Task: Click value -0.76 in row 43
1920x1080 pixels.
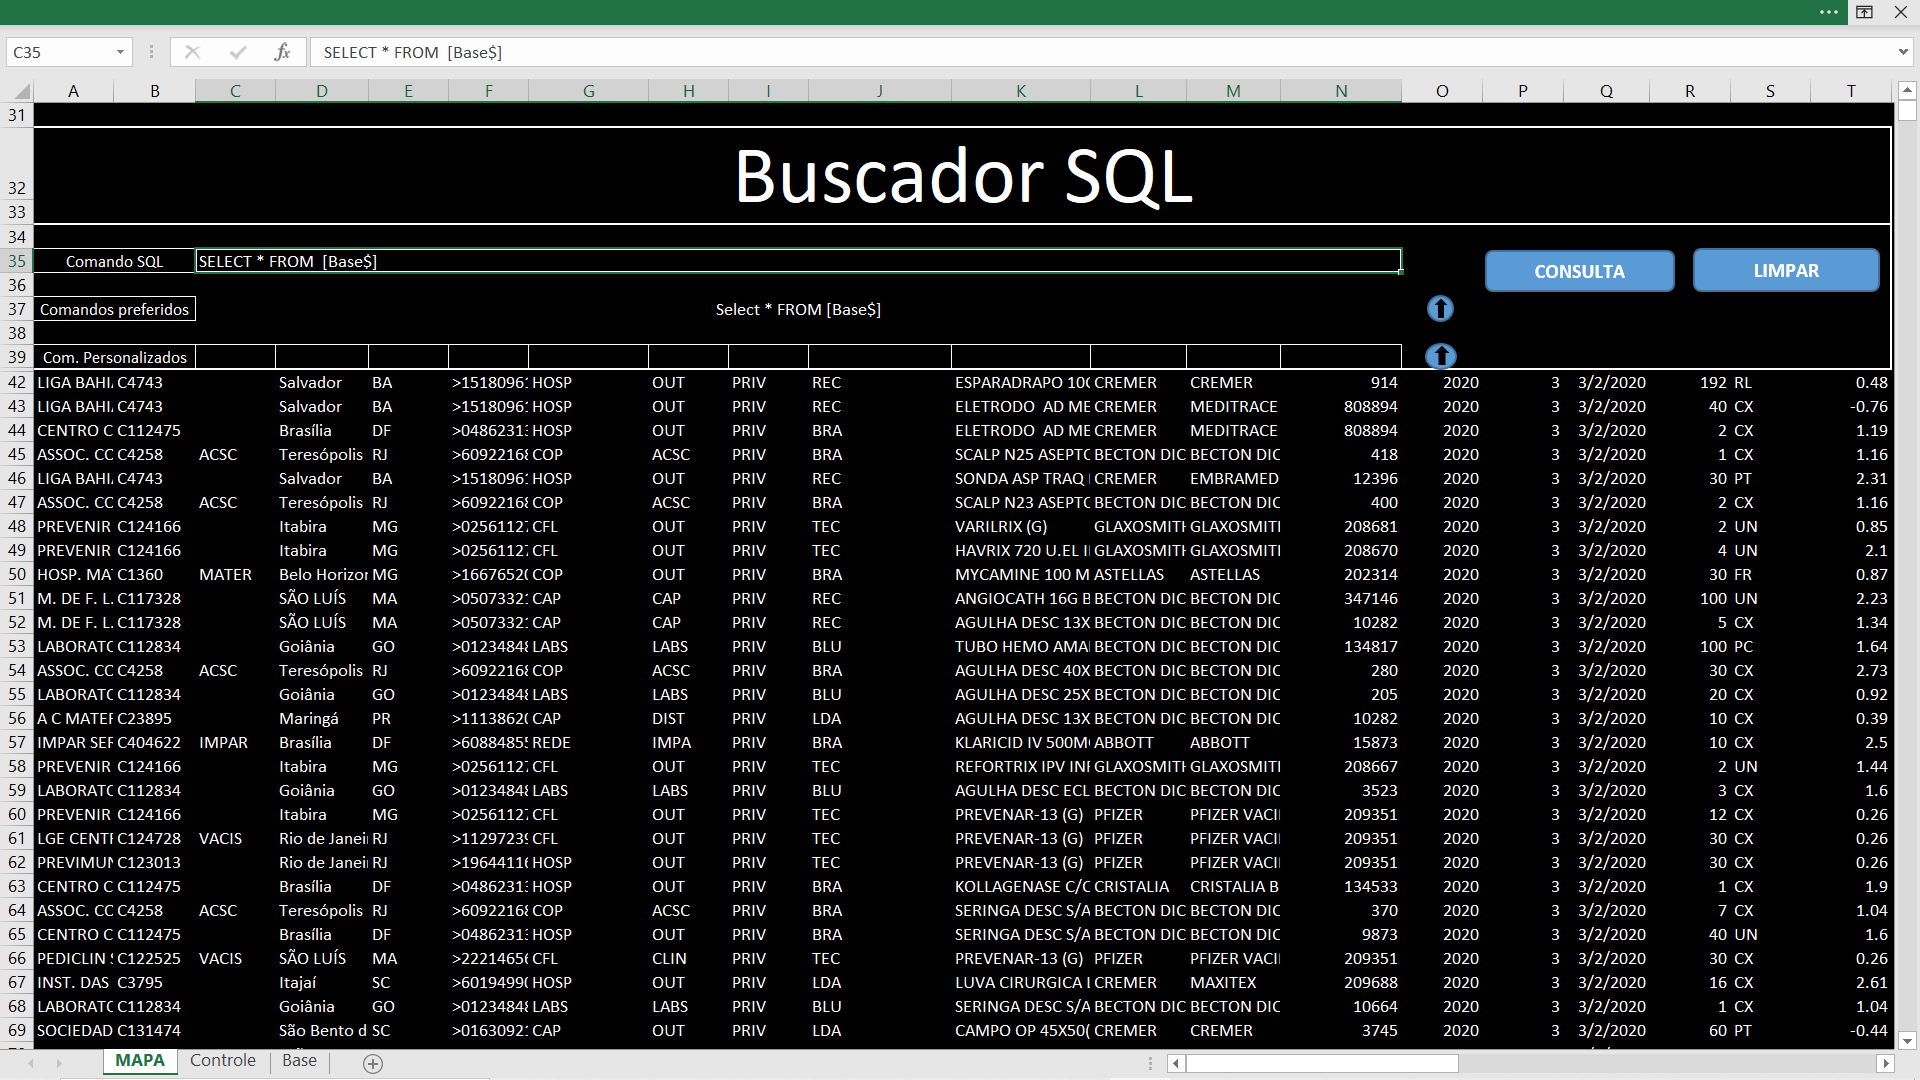Action: pos(1851,406)
